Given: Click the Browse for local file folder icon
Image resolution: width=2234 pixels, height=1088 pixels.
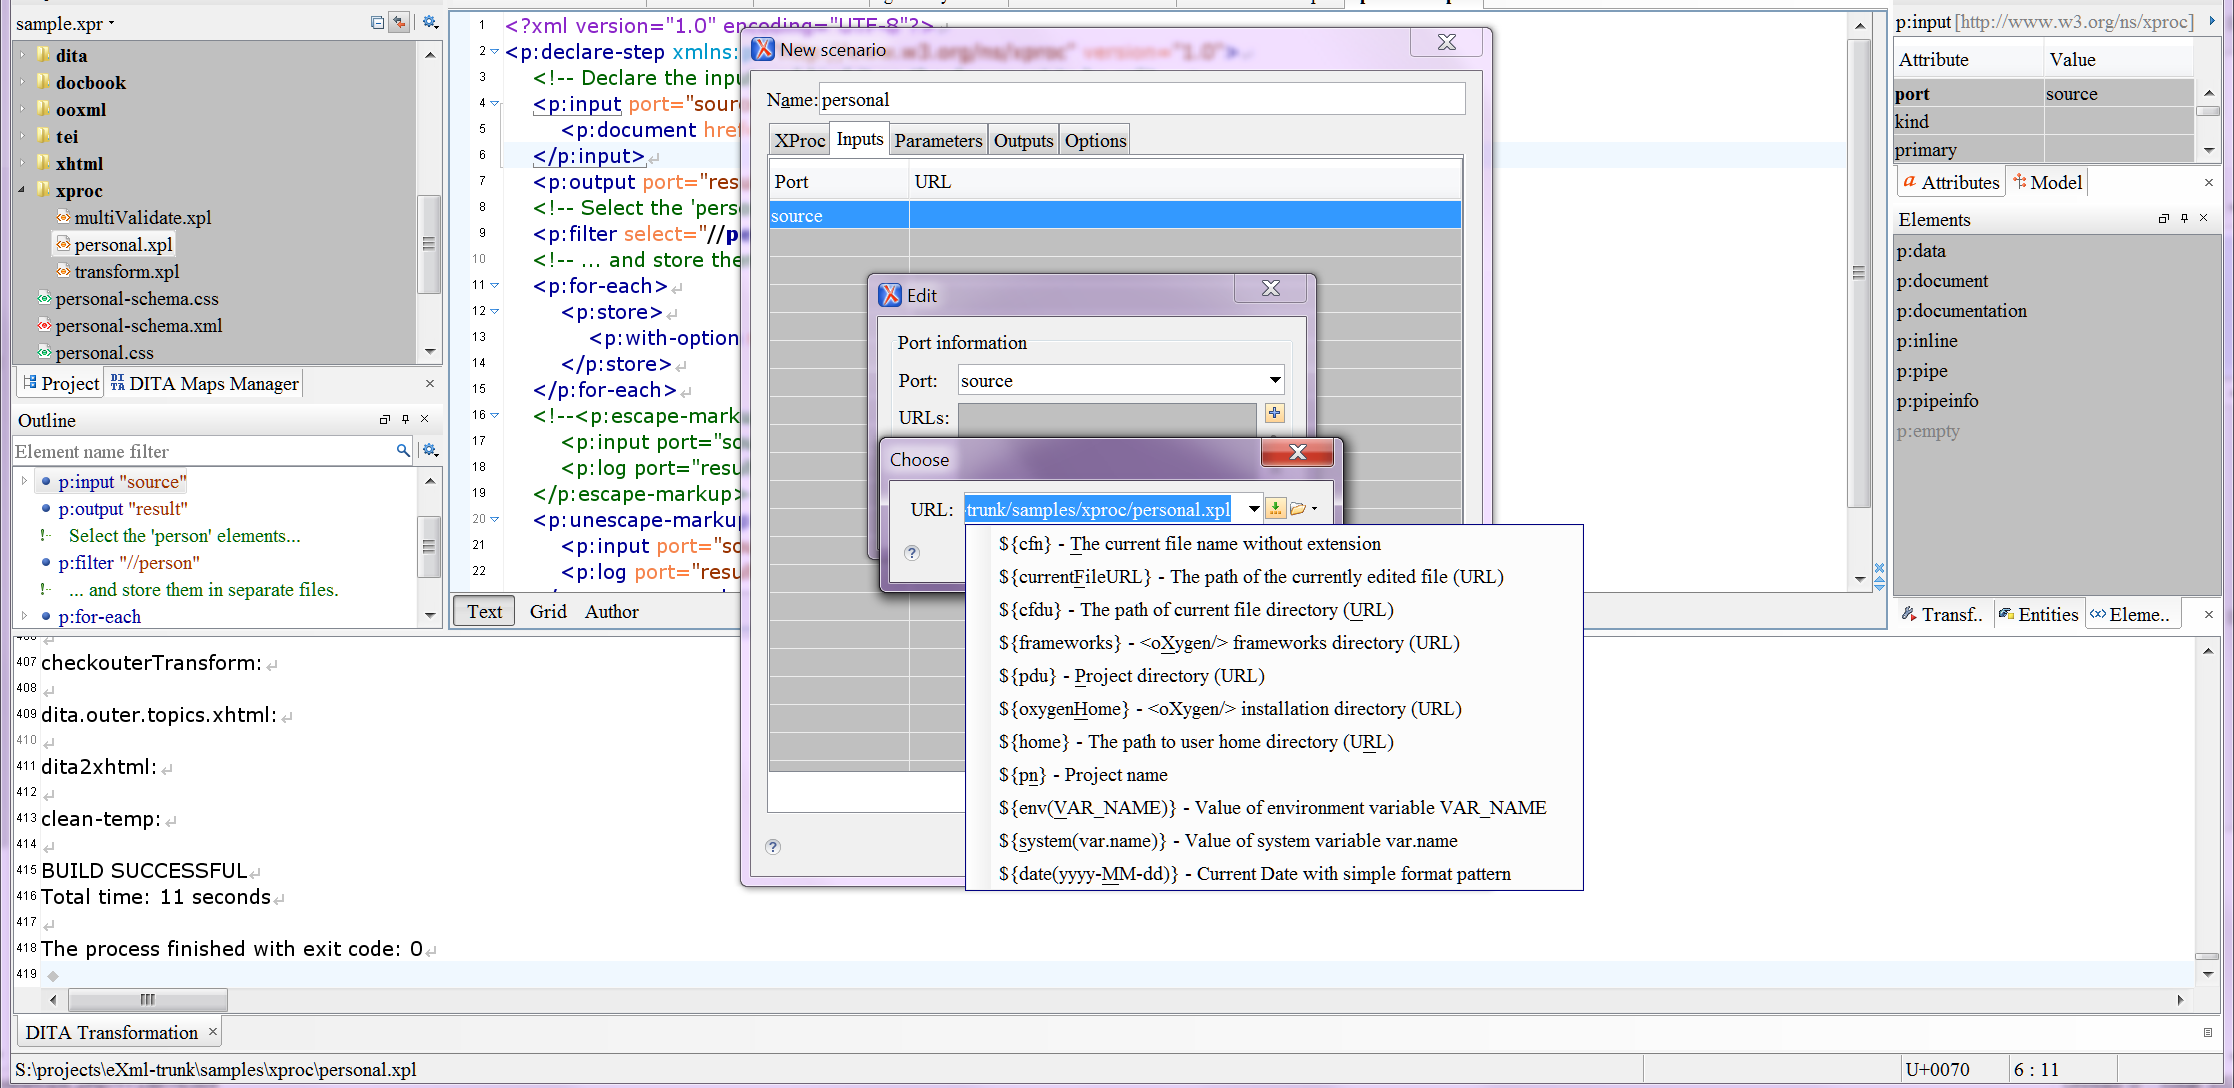Looking at the screenshot, I should coord(1298,509).
